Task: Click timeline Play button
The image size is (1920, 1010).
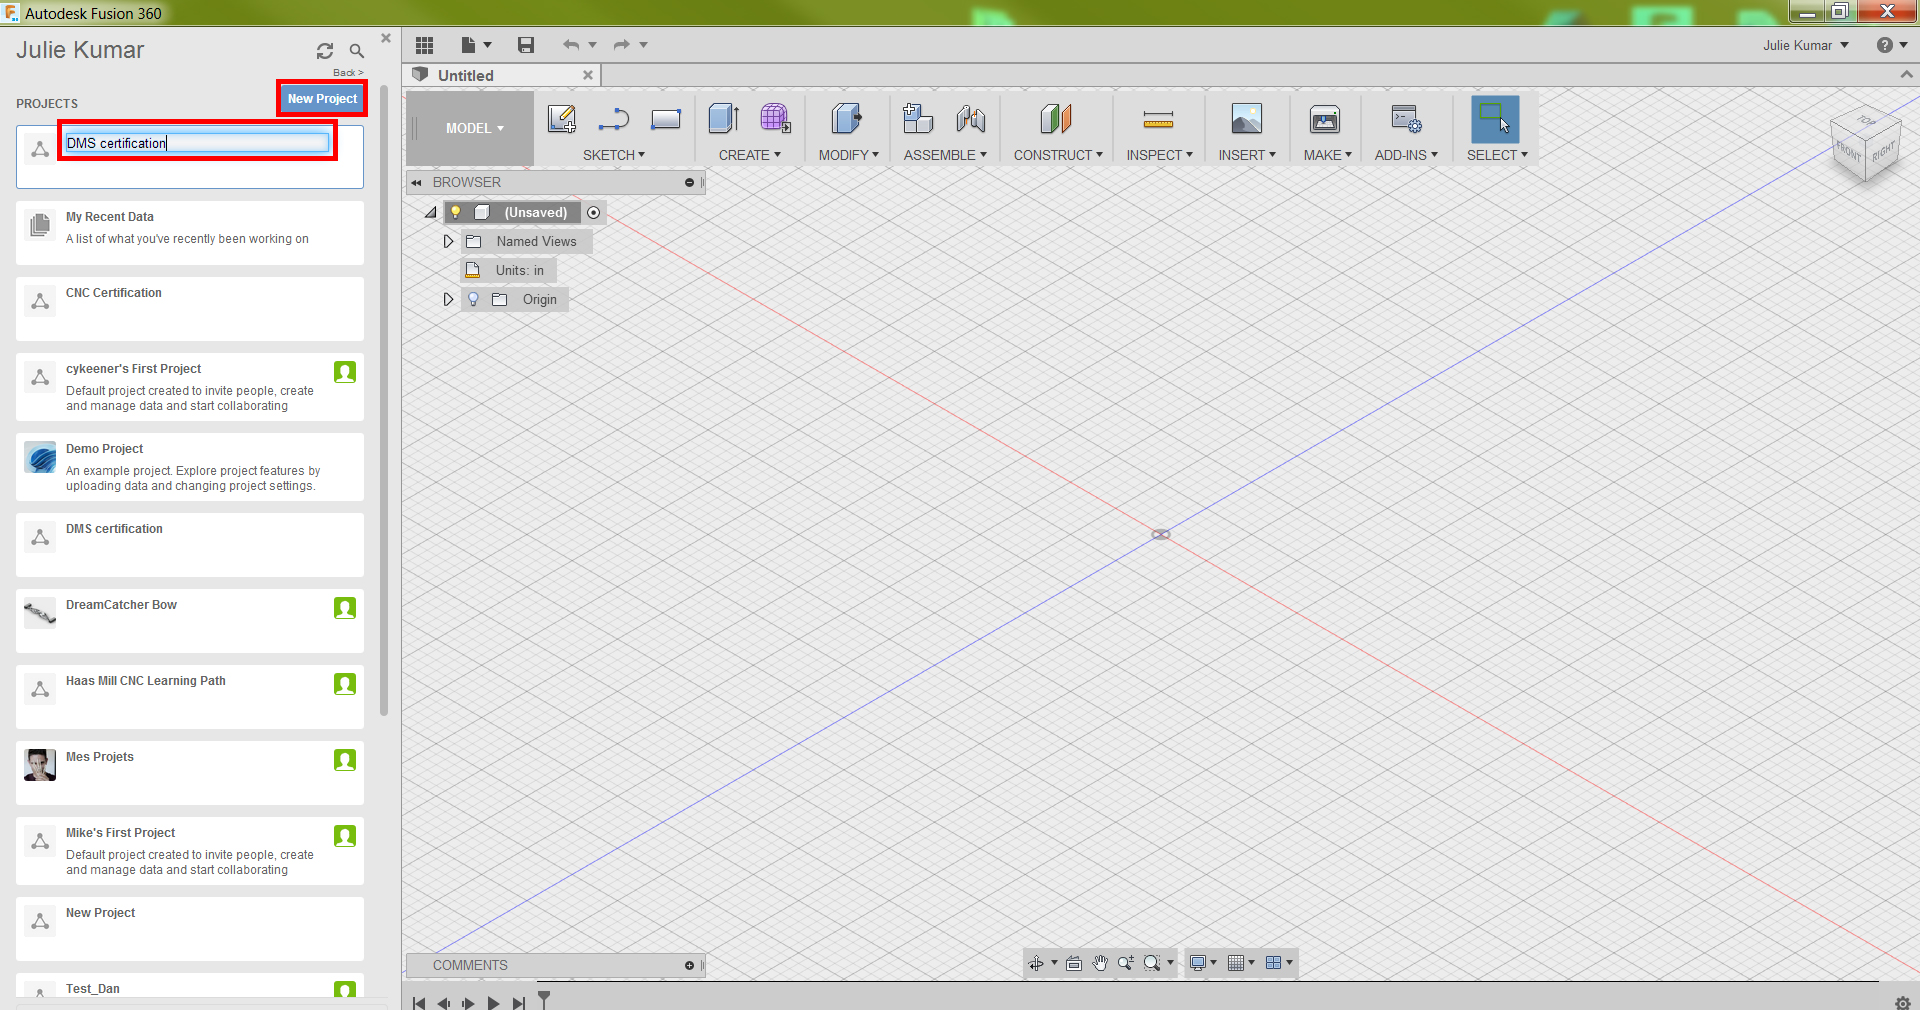Action: (493, 1002)
